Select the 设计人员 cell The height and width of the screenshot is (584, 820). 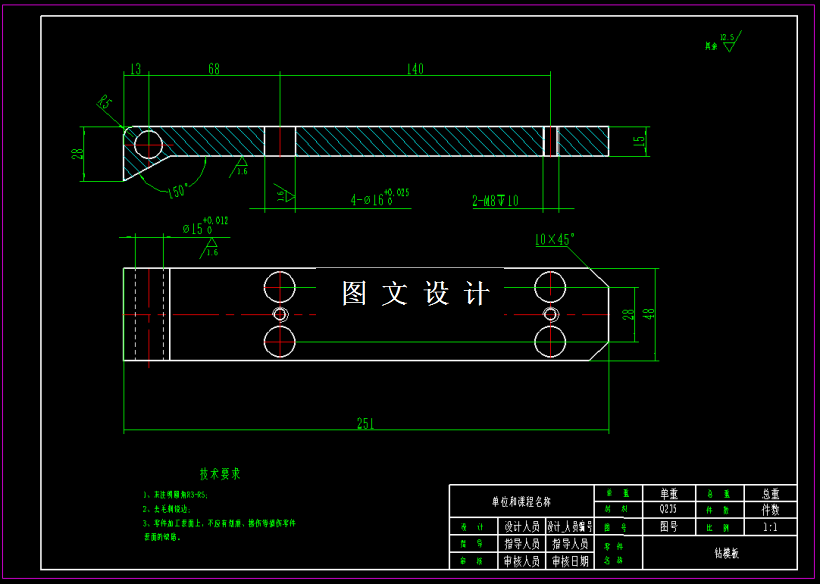[x=522, y=526]
